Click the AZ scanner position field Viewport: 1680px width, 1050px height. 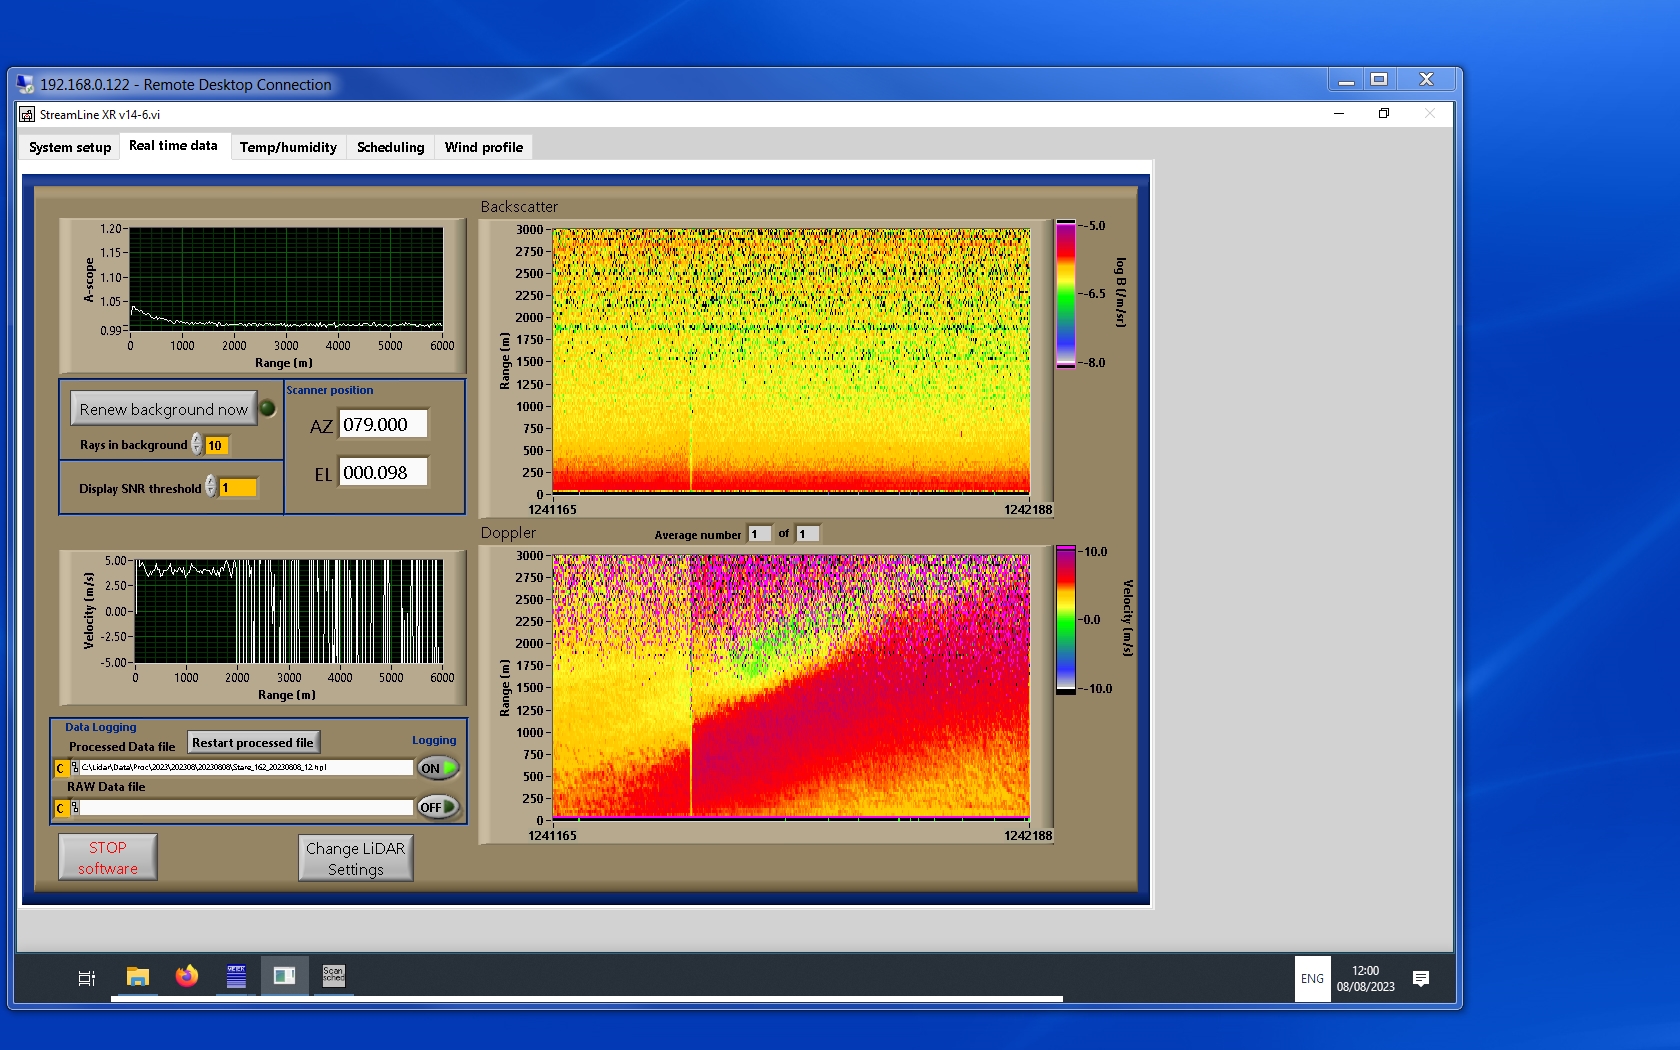coord(383,424)
